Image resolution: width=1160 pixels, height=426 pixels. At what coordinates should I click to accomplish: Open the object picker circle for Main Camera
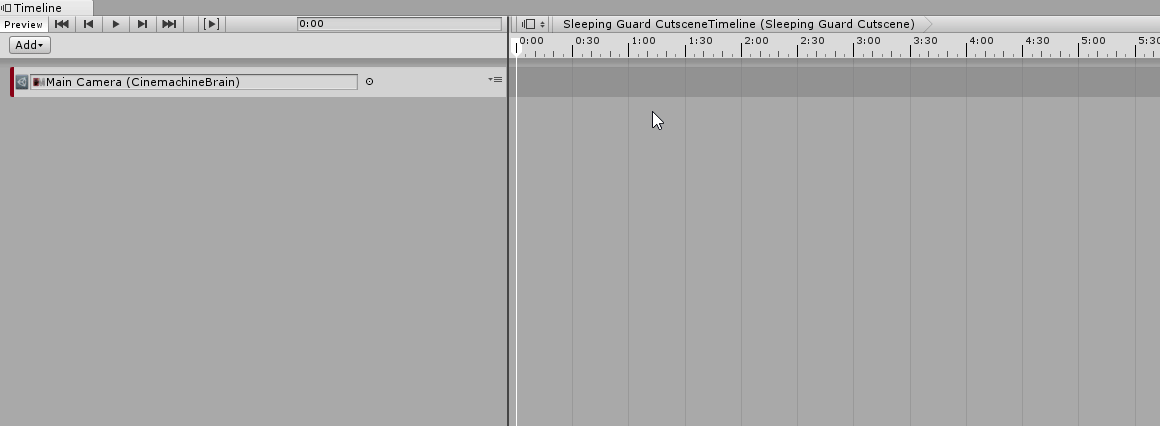369,81
